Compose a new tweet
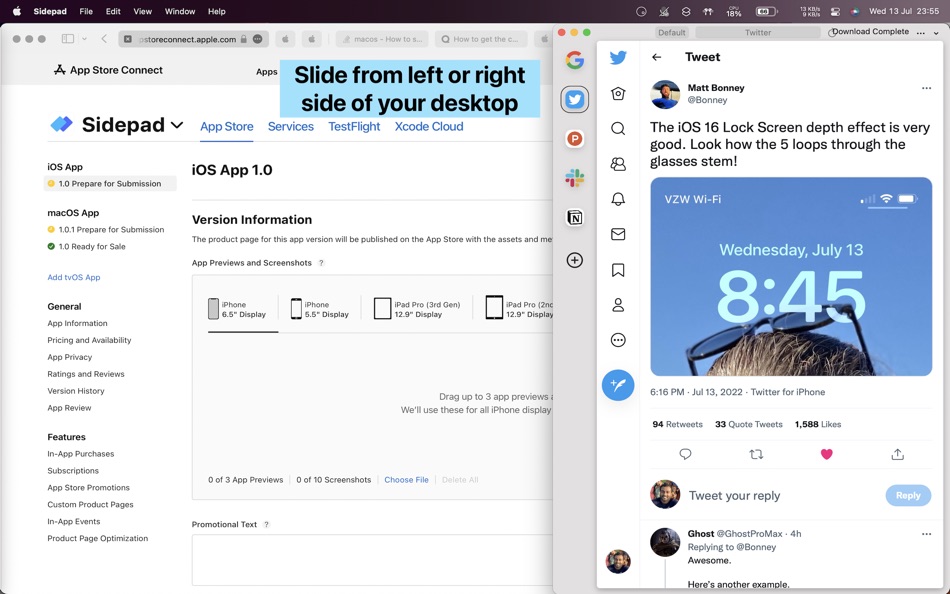The width and height of the screenshot is (950, 594). point(618,385)
